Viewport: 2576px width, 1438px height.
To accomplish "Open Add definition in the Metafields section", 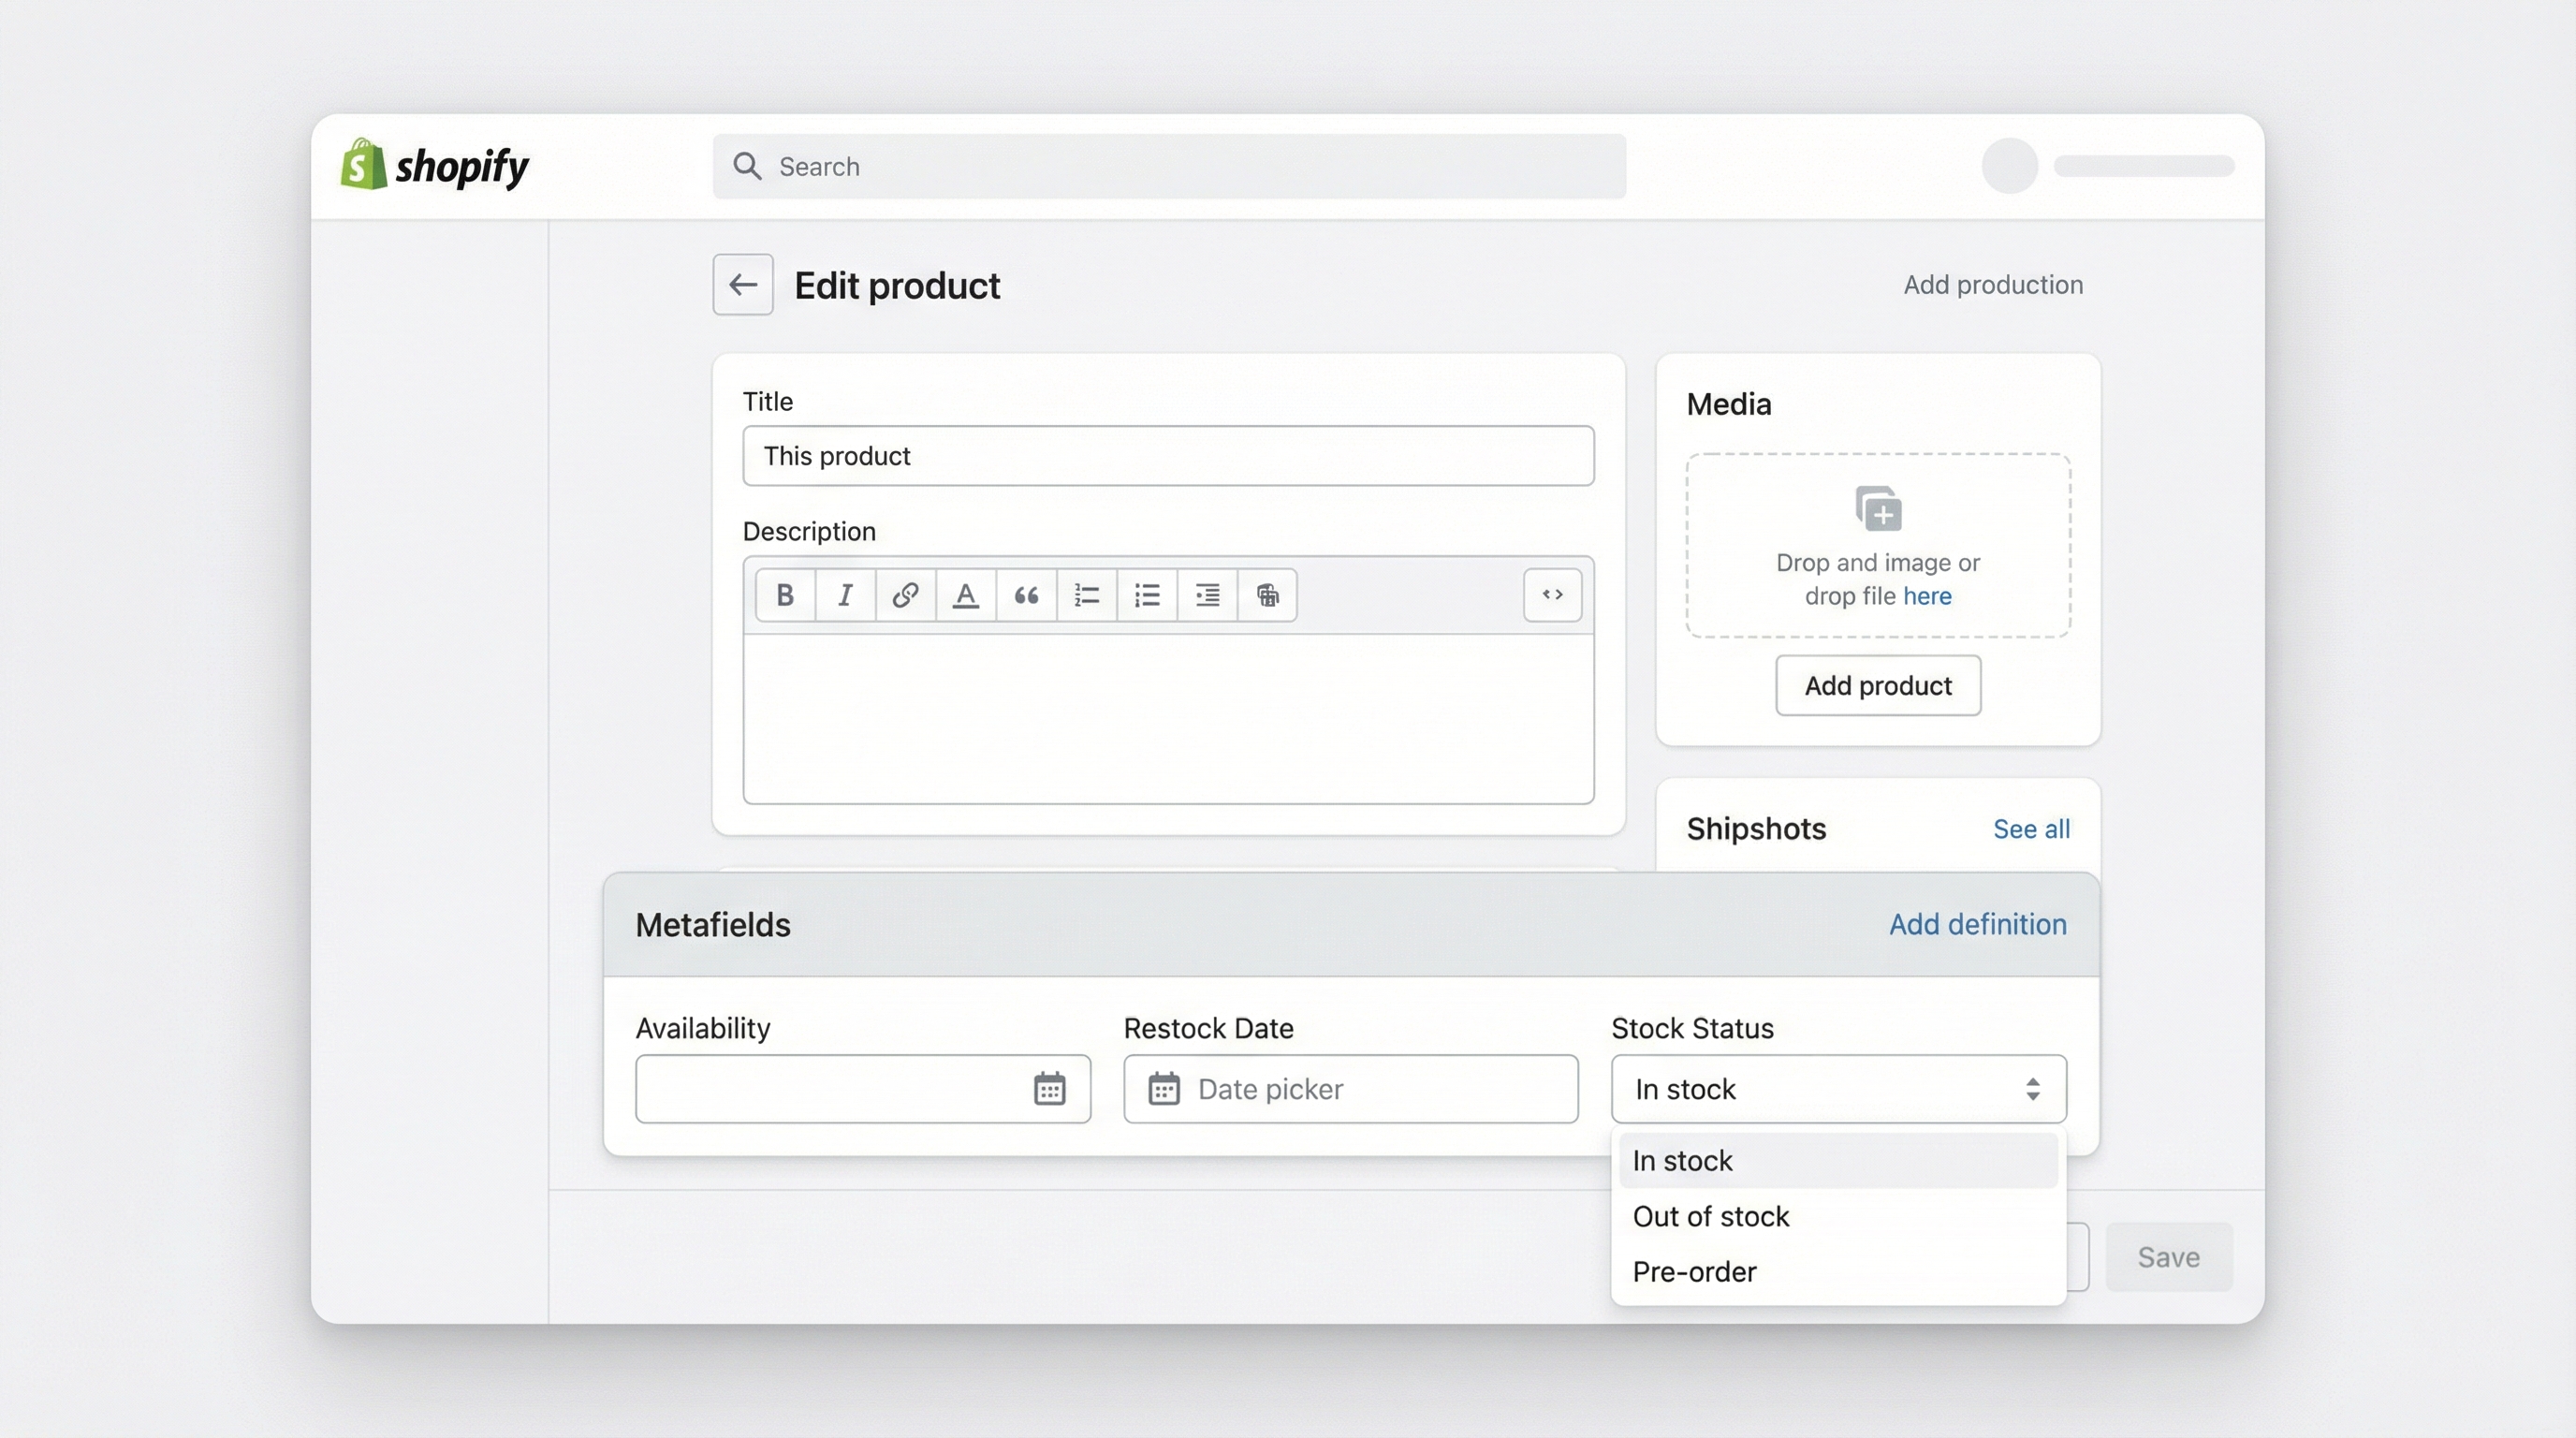I will click(x=1977, y=924).
